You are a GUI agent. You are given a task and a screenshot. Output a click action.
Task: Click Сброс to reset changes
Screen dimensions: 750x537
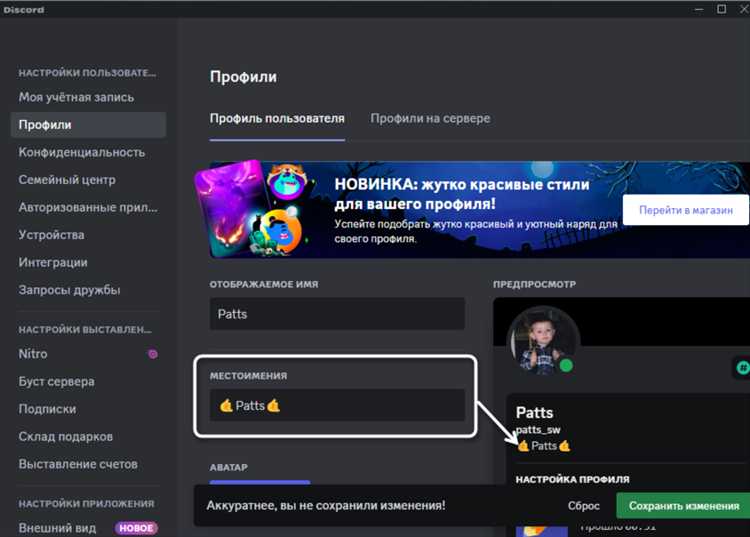584,506
